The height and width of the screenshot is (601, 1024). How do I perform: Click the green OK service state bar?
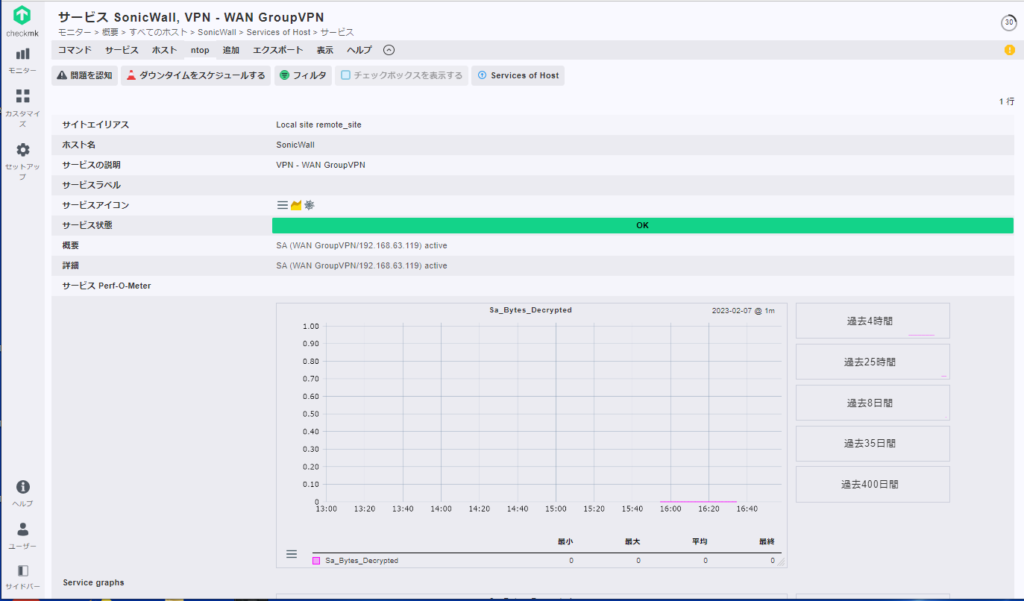click(x=643, y=225)
